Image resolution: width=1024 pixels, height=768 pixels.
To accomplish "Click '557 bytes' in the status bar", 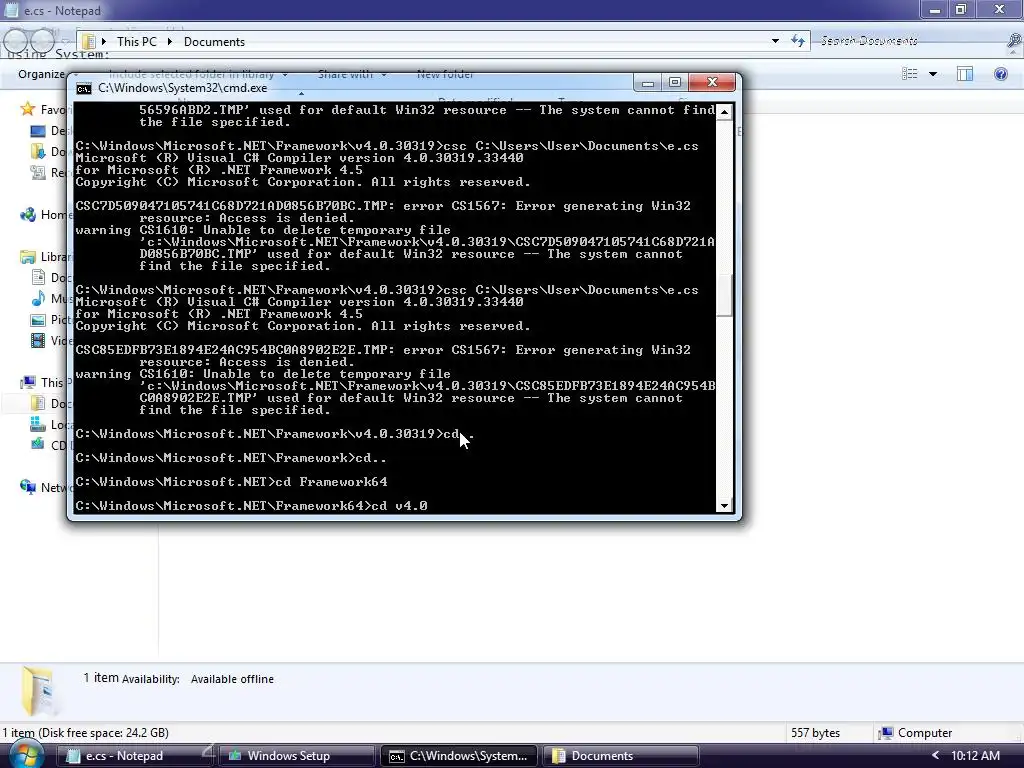I will 815,733.
